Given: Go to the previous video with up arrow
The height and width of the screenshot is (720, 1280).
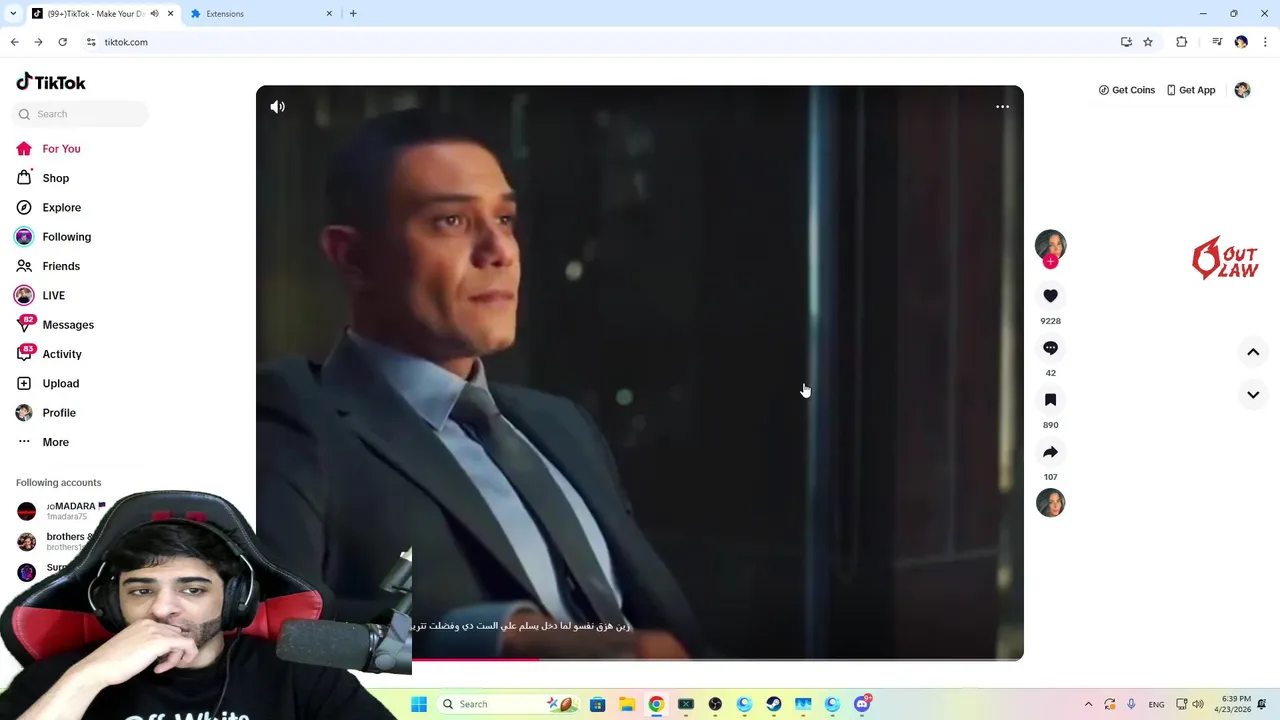Looking at the screenshot, I should [x=1253, y=352].
